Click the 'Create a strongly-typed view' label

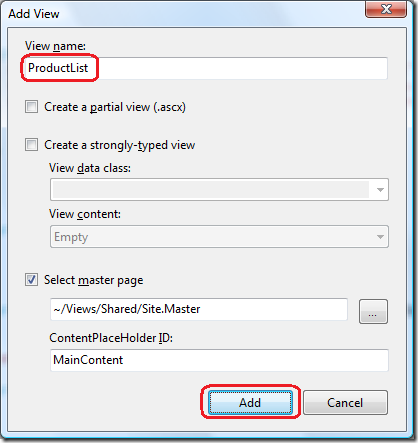tap(120, 145)
